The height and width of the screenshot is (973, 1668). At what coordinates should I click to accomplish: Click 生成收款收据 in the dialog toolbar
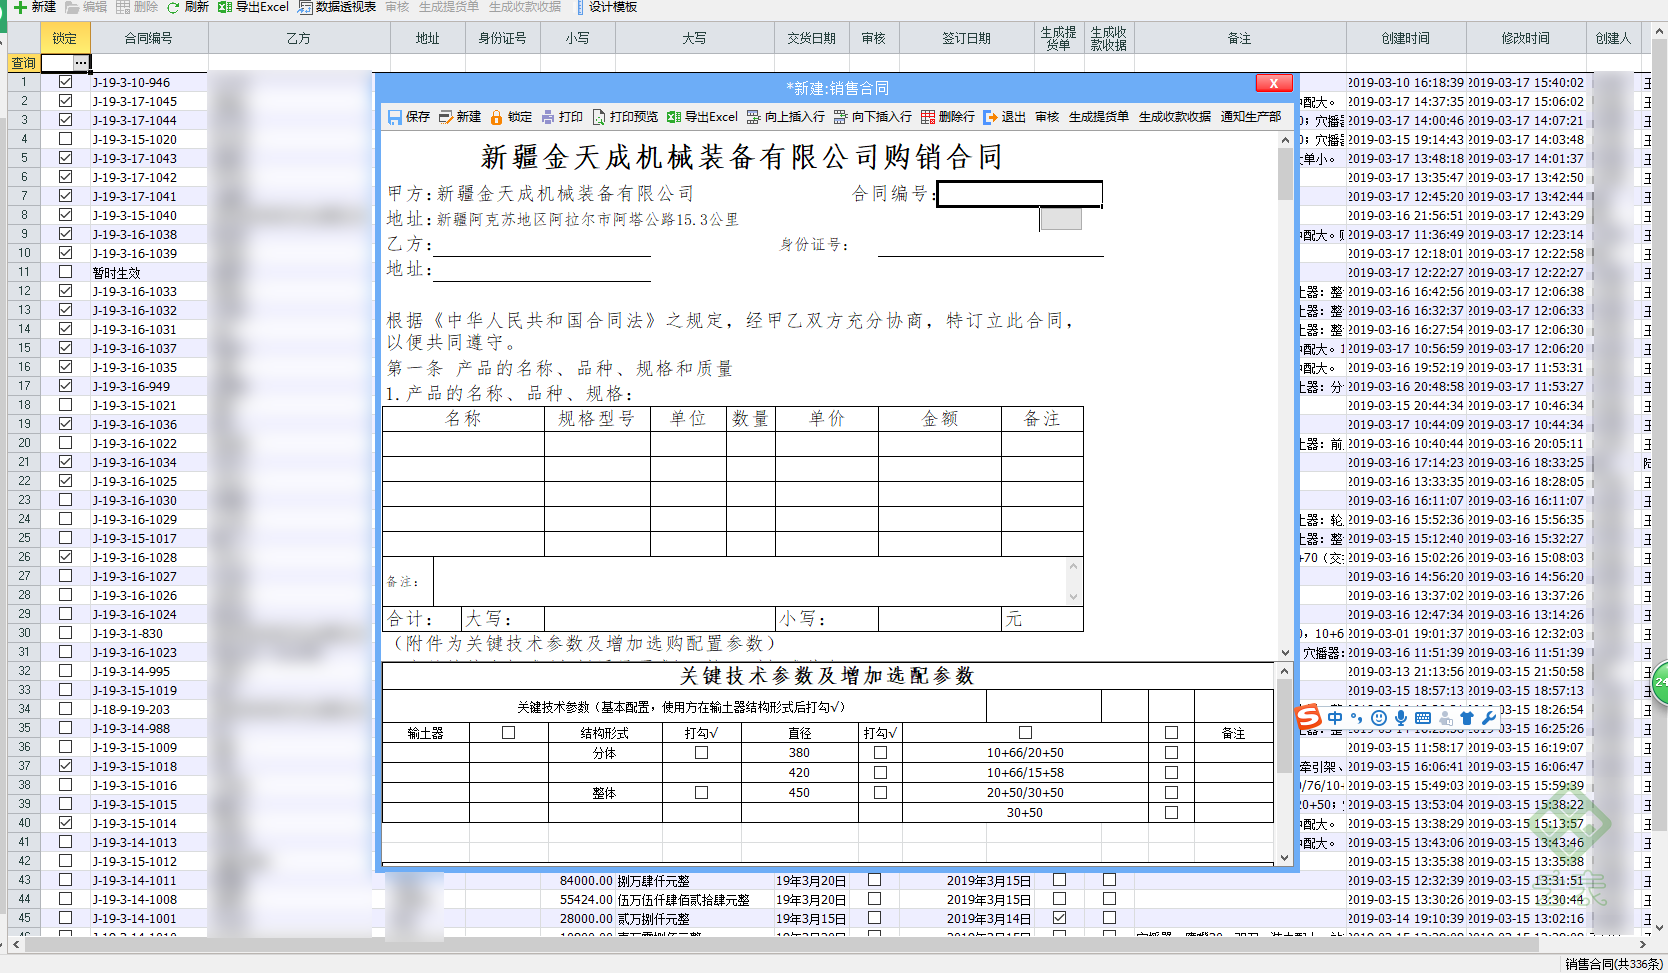click(x=1175, y=117)
